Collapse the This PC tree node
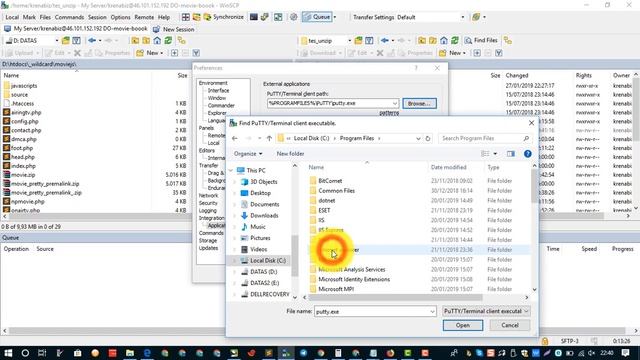The height and width of the screenshot is (360, 640). [231, 171]
